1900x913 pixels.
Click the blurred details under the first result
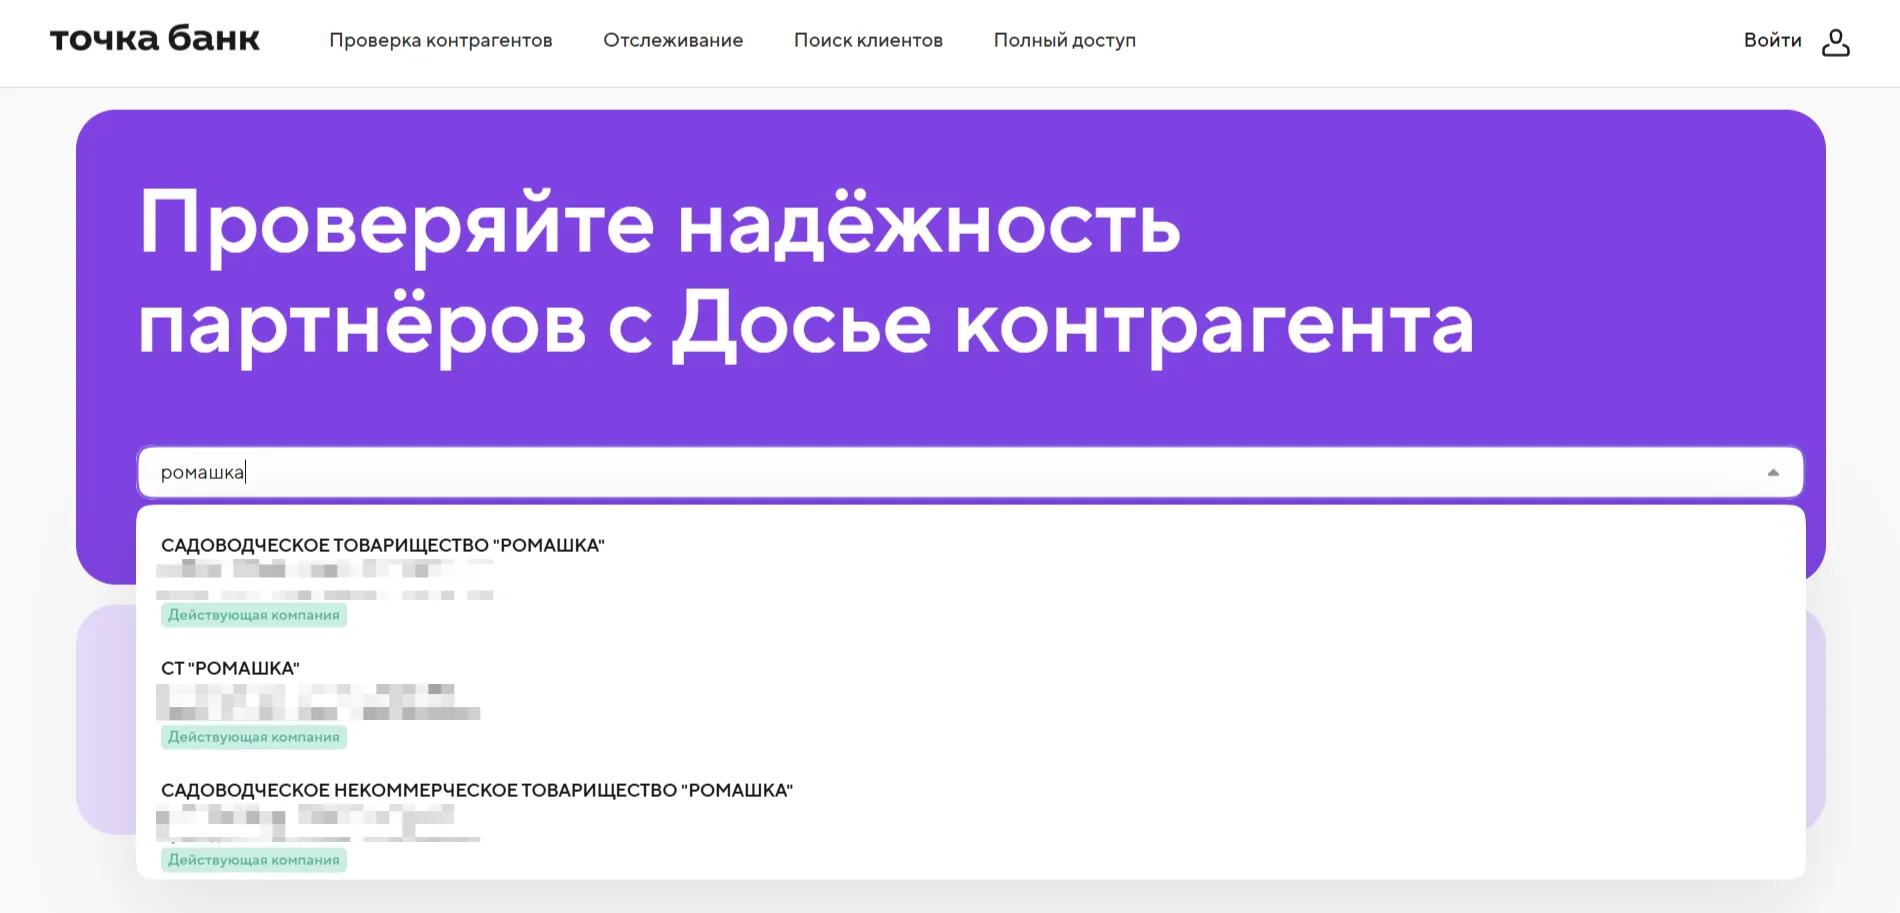pyautogui.click(x=324, y=581)
